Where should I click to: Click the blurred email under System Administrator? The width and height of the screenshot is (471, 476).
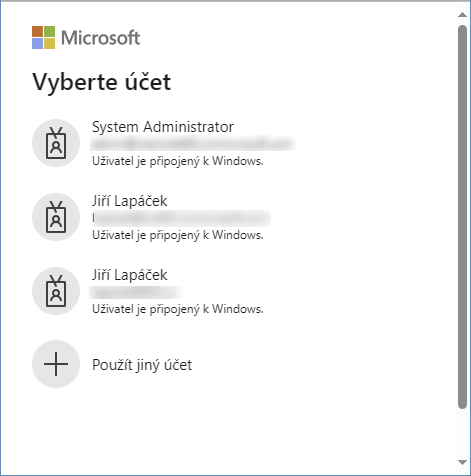coord(194,144)
